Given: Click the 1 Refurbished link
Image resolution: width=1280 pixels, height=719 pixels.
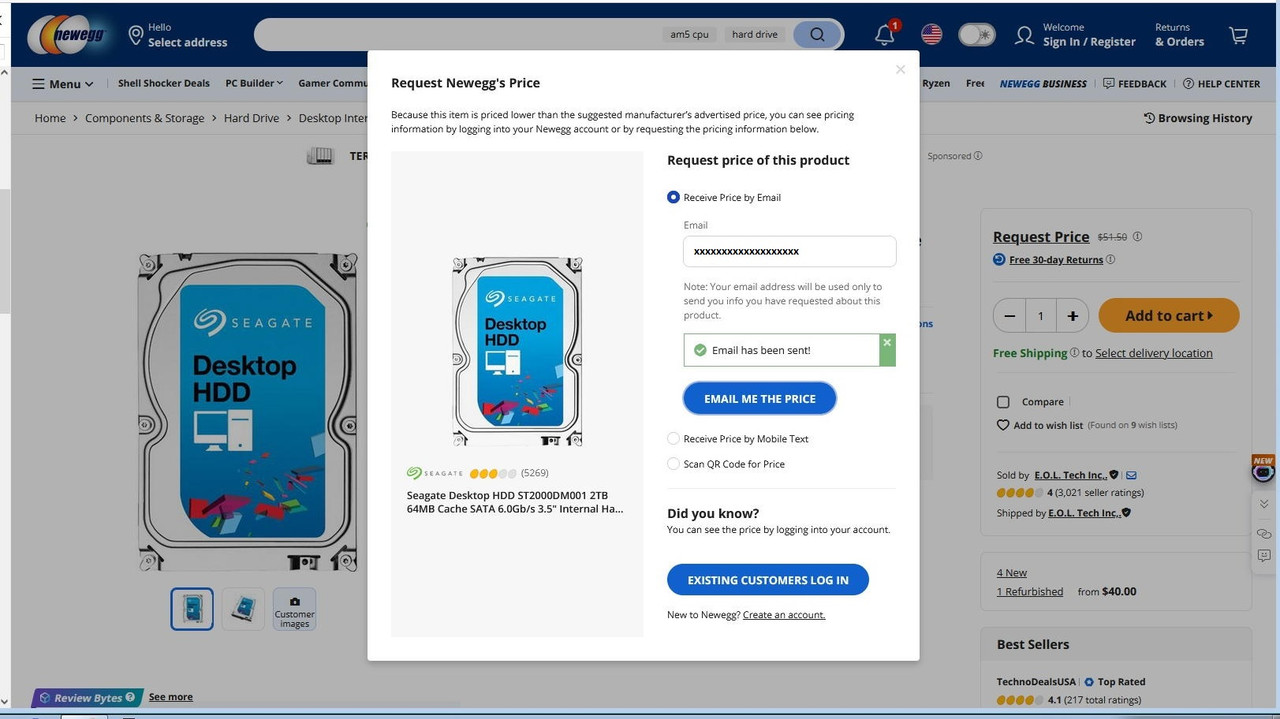Looking at the screenshot, I should 1030,592.
